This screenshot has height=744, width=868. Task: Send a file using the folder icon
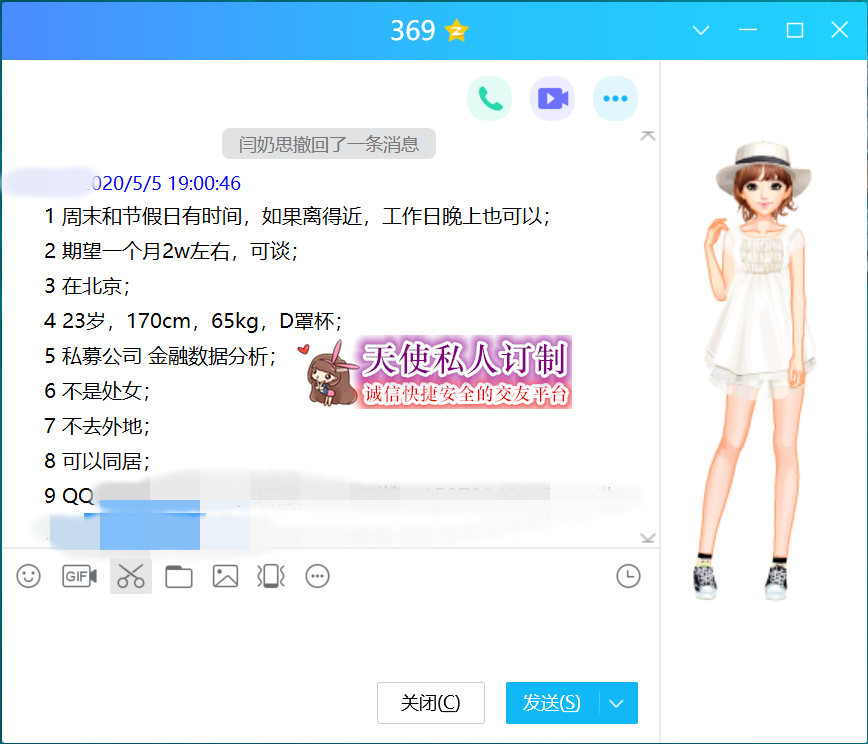[179, 576]
